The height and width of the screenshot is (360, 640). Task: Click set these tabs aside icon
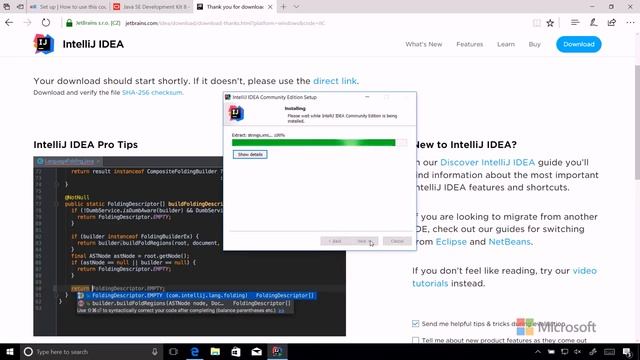[x=20, y=7]
